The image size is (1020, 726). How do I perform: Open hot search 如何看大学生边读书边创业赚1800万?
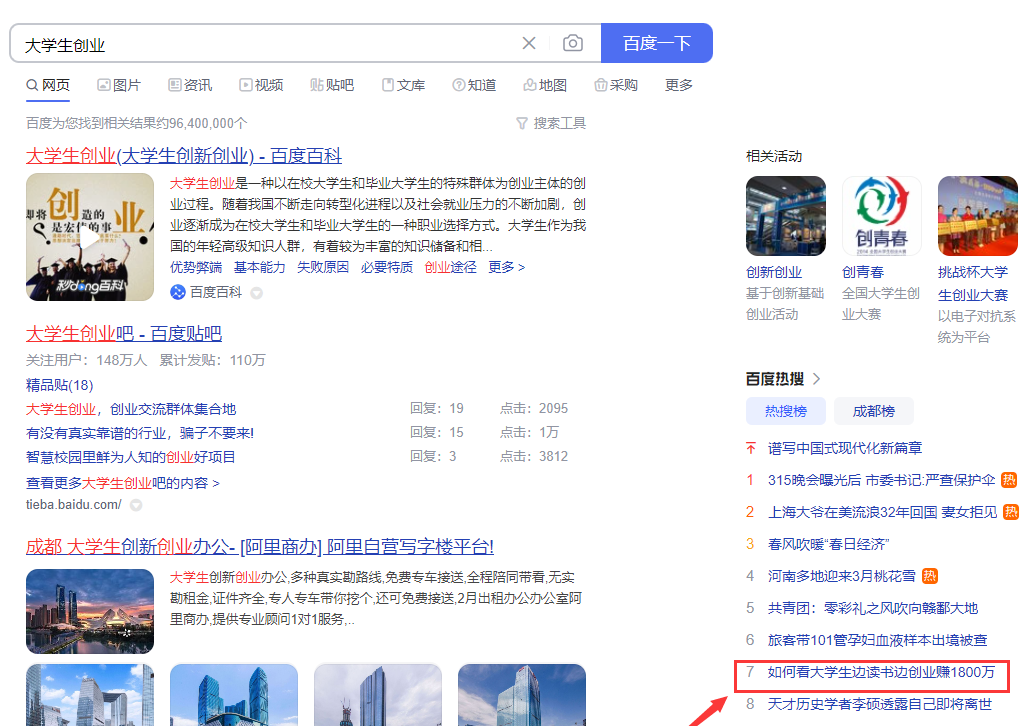point(881,672)
